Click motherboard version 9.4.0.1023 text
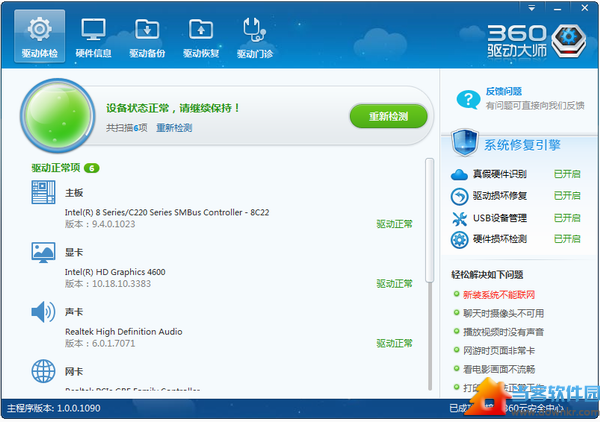Screen dimensions: 600x422 100,224
